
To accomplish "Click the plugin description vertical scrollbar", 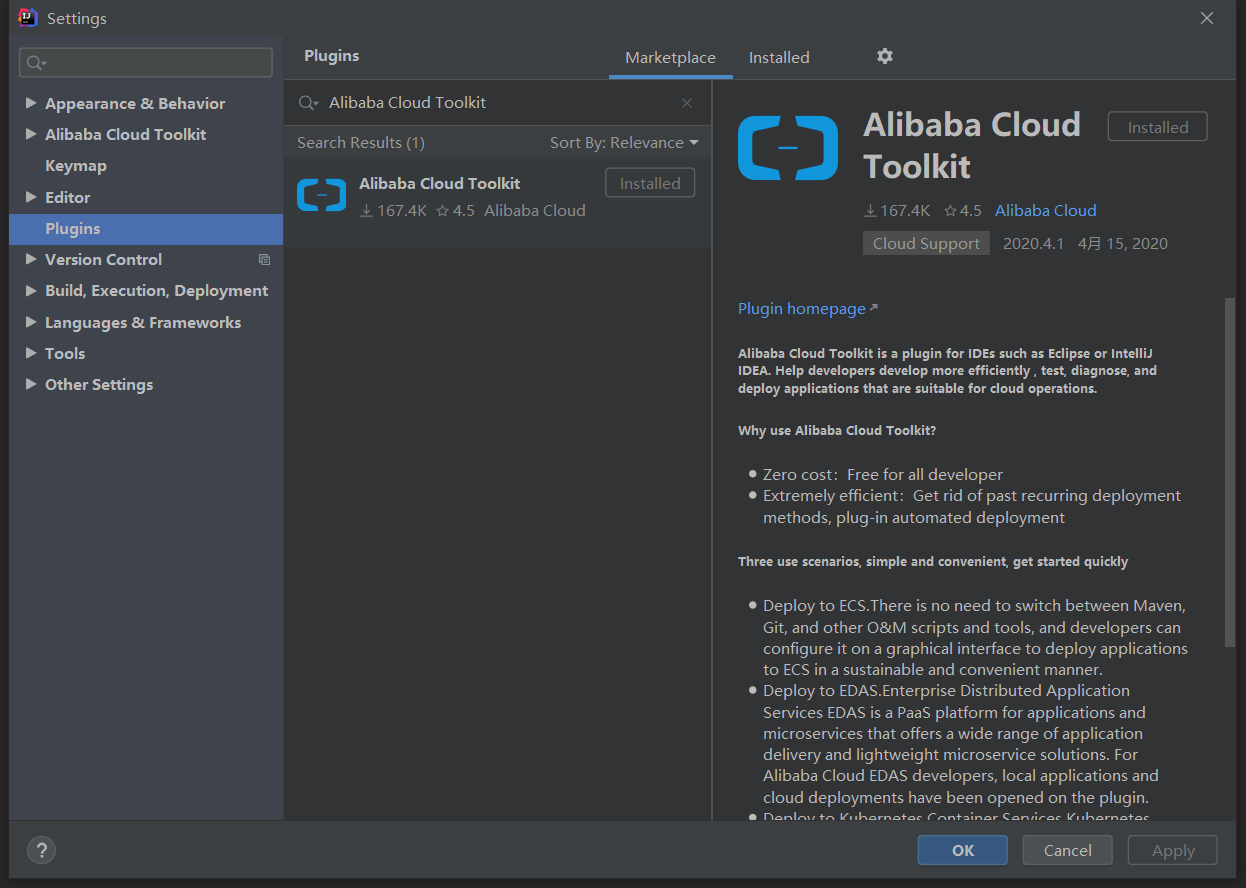I will coord(1230,472).
